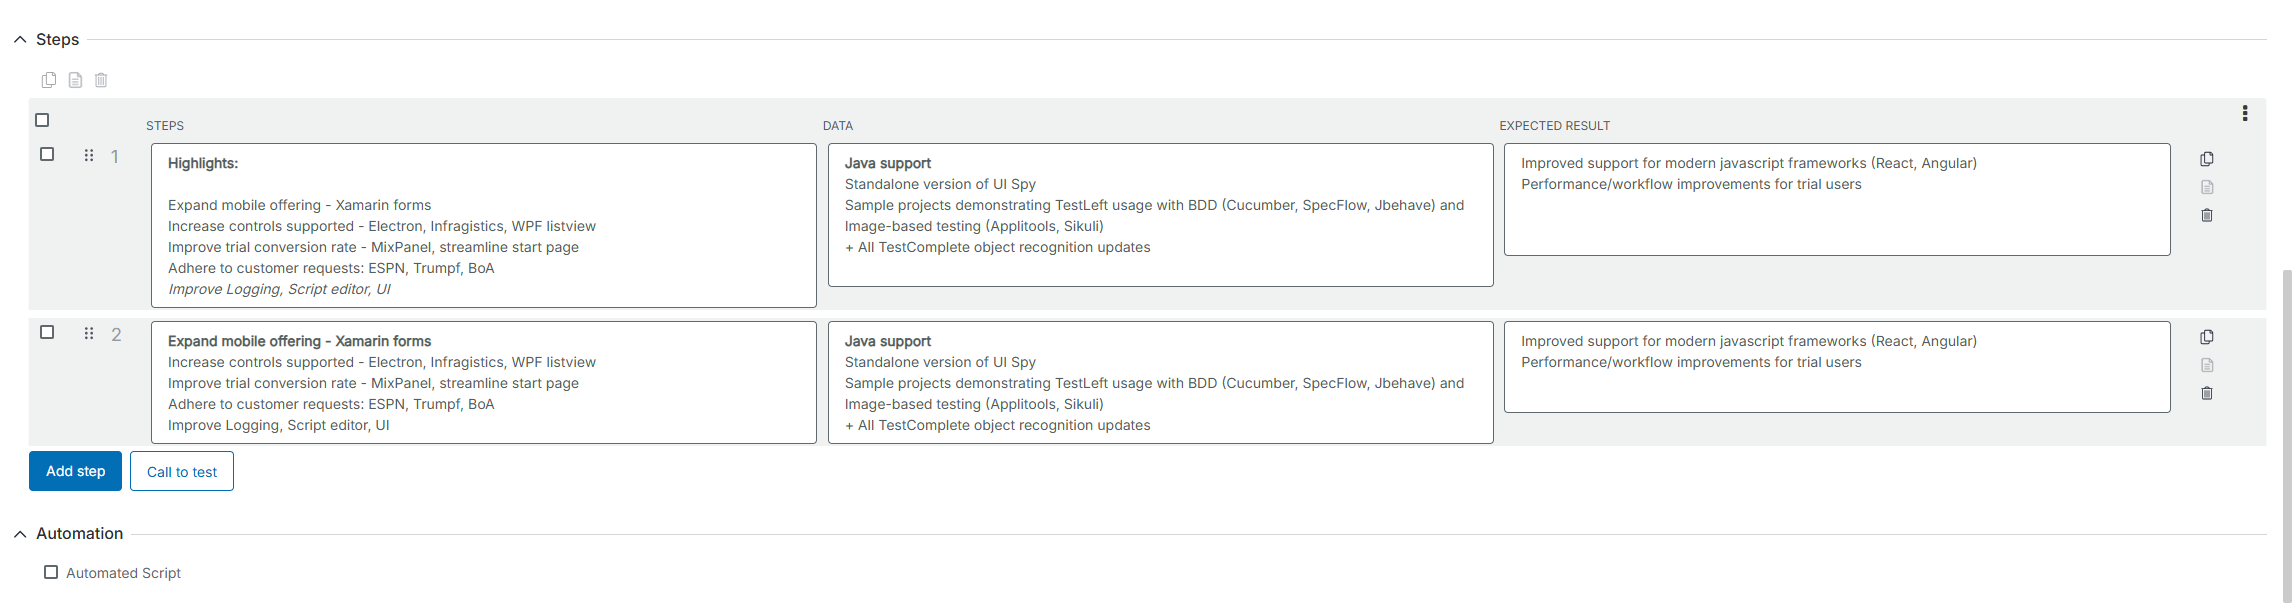
Task: Open the three-dot options menu for steps
Action: click(2244, 113)
